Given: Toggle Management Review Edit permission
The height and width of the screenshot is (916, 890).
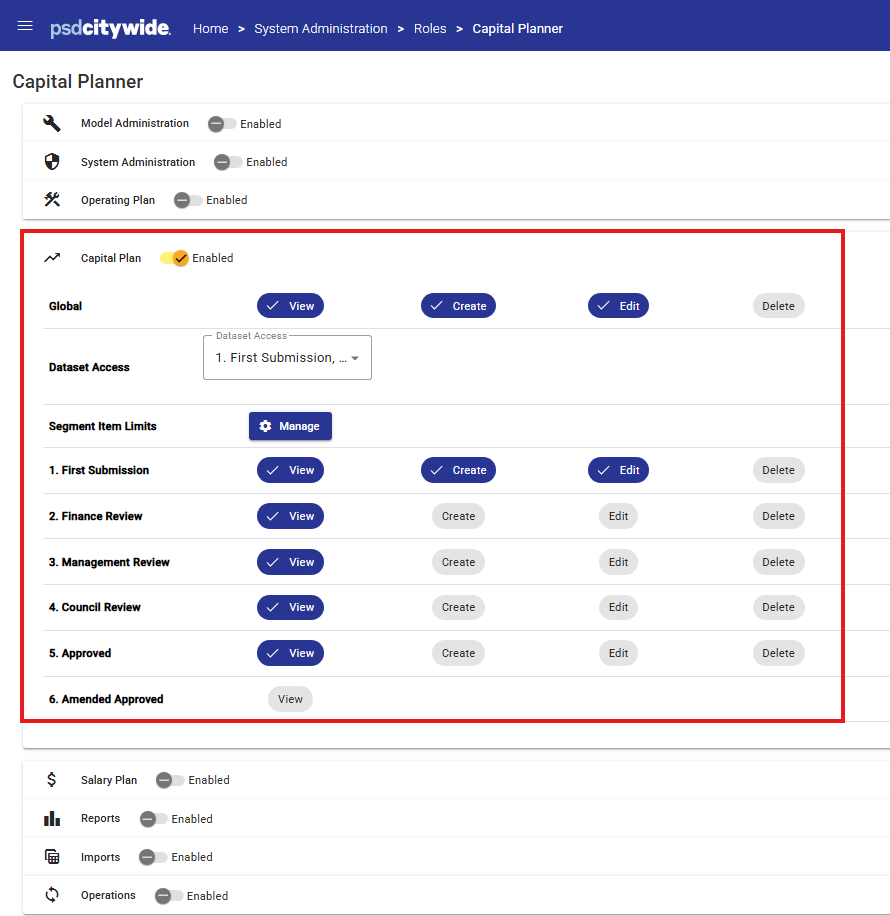Looking at the screenshot, I should coord(618,562).
